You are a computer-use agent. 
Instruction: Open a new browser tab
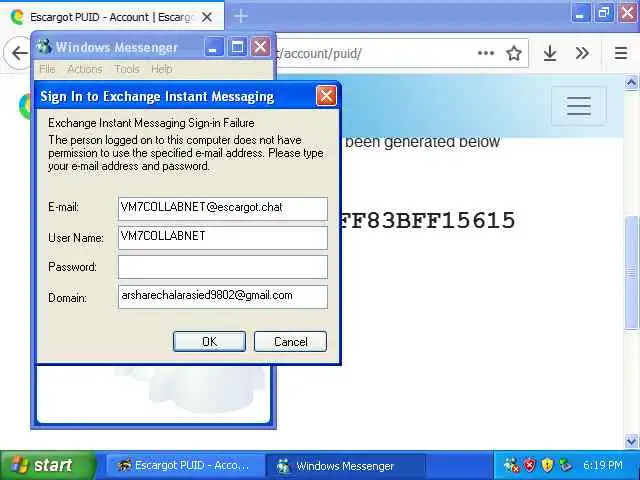241,17
